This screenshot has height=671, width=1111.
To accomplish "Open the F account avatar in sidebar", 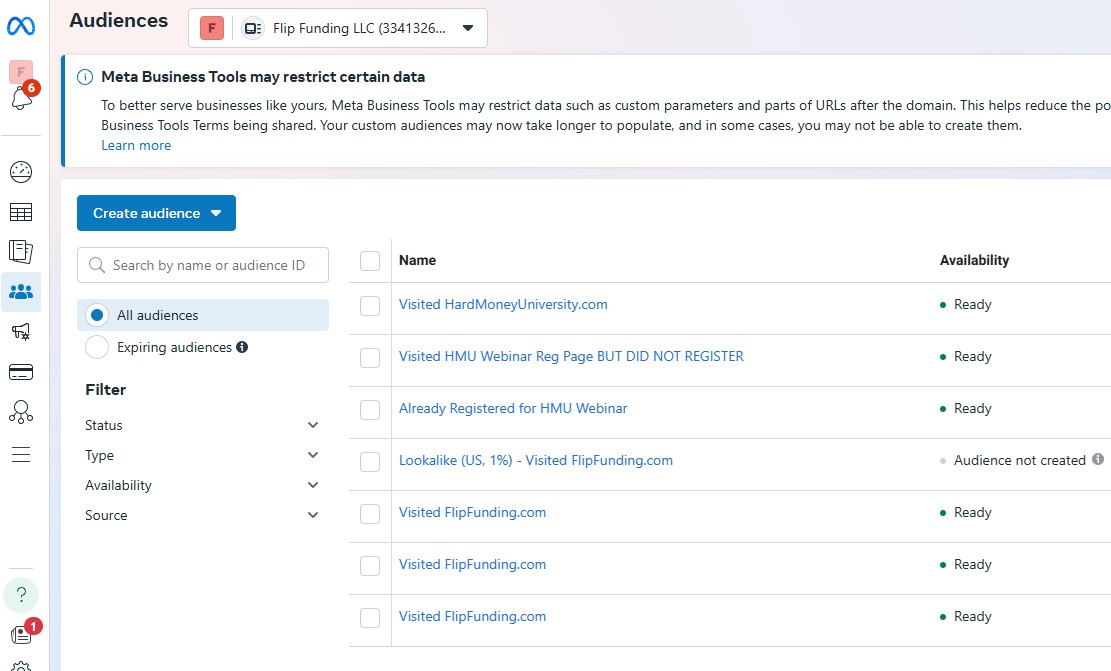I will (21, 72).
